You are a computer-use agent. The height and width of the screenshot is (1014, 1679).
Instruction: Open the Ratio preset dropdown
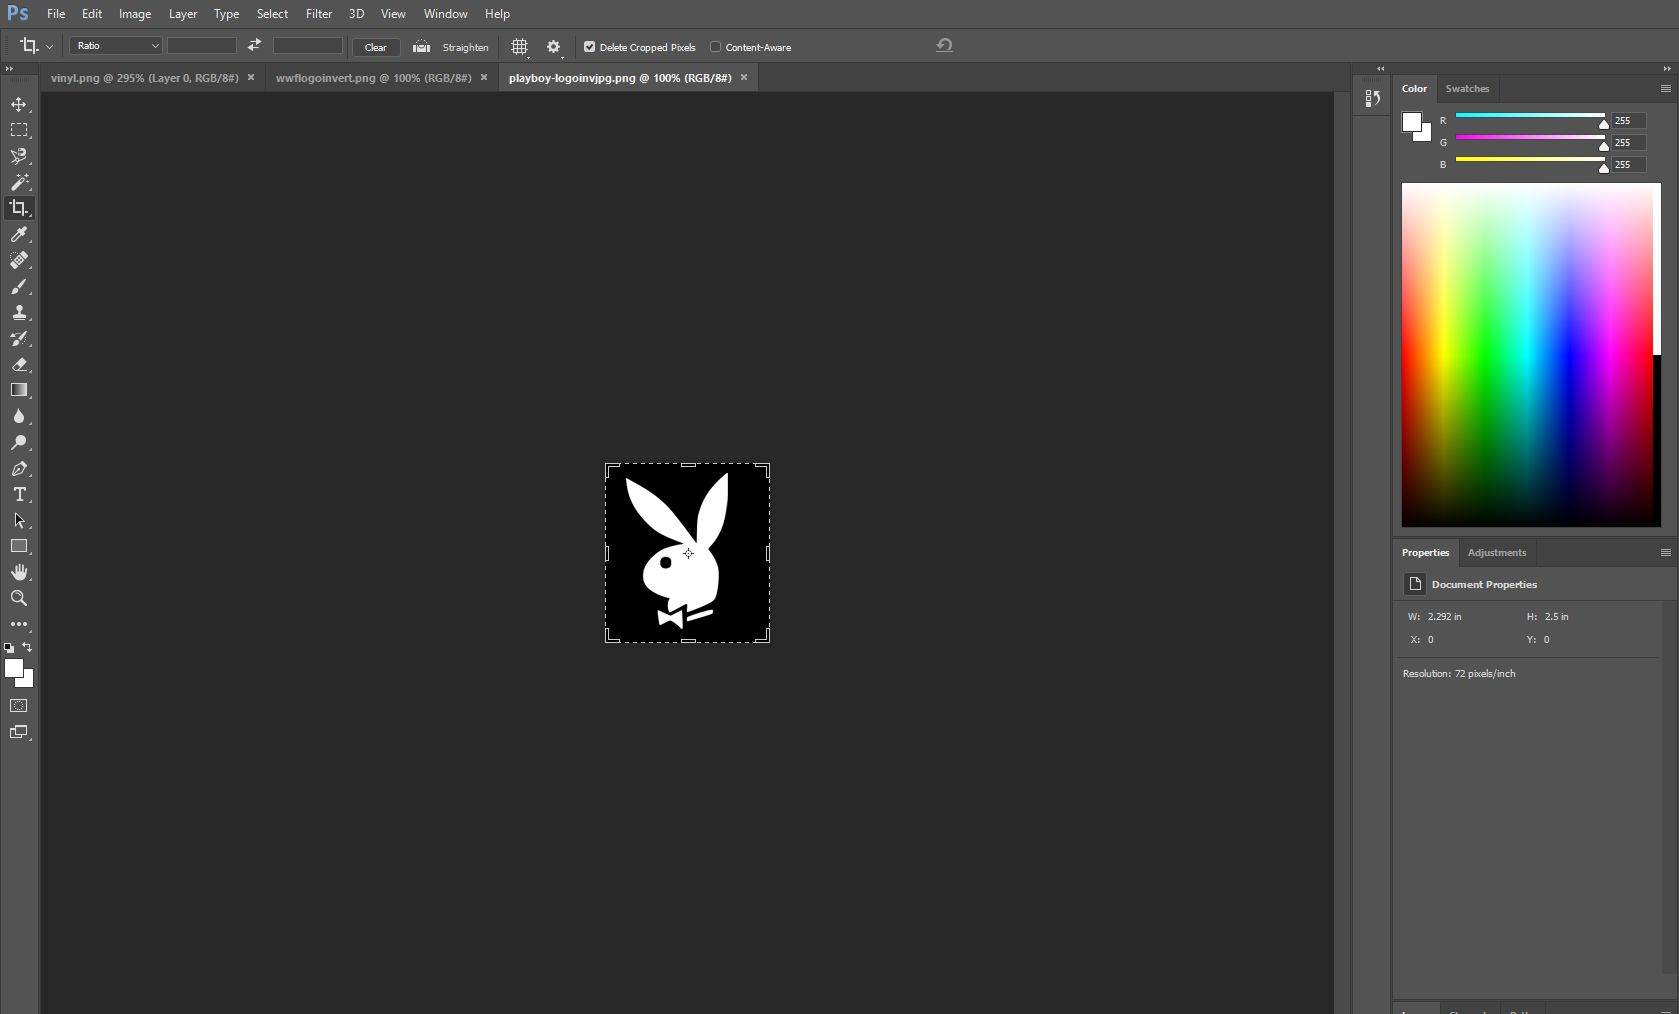[x=116, y=46]
